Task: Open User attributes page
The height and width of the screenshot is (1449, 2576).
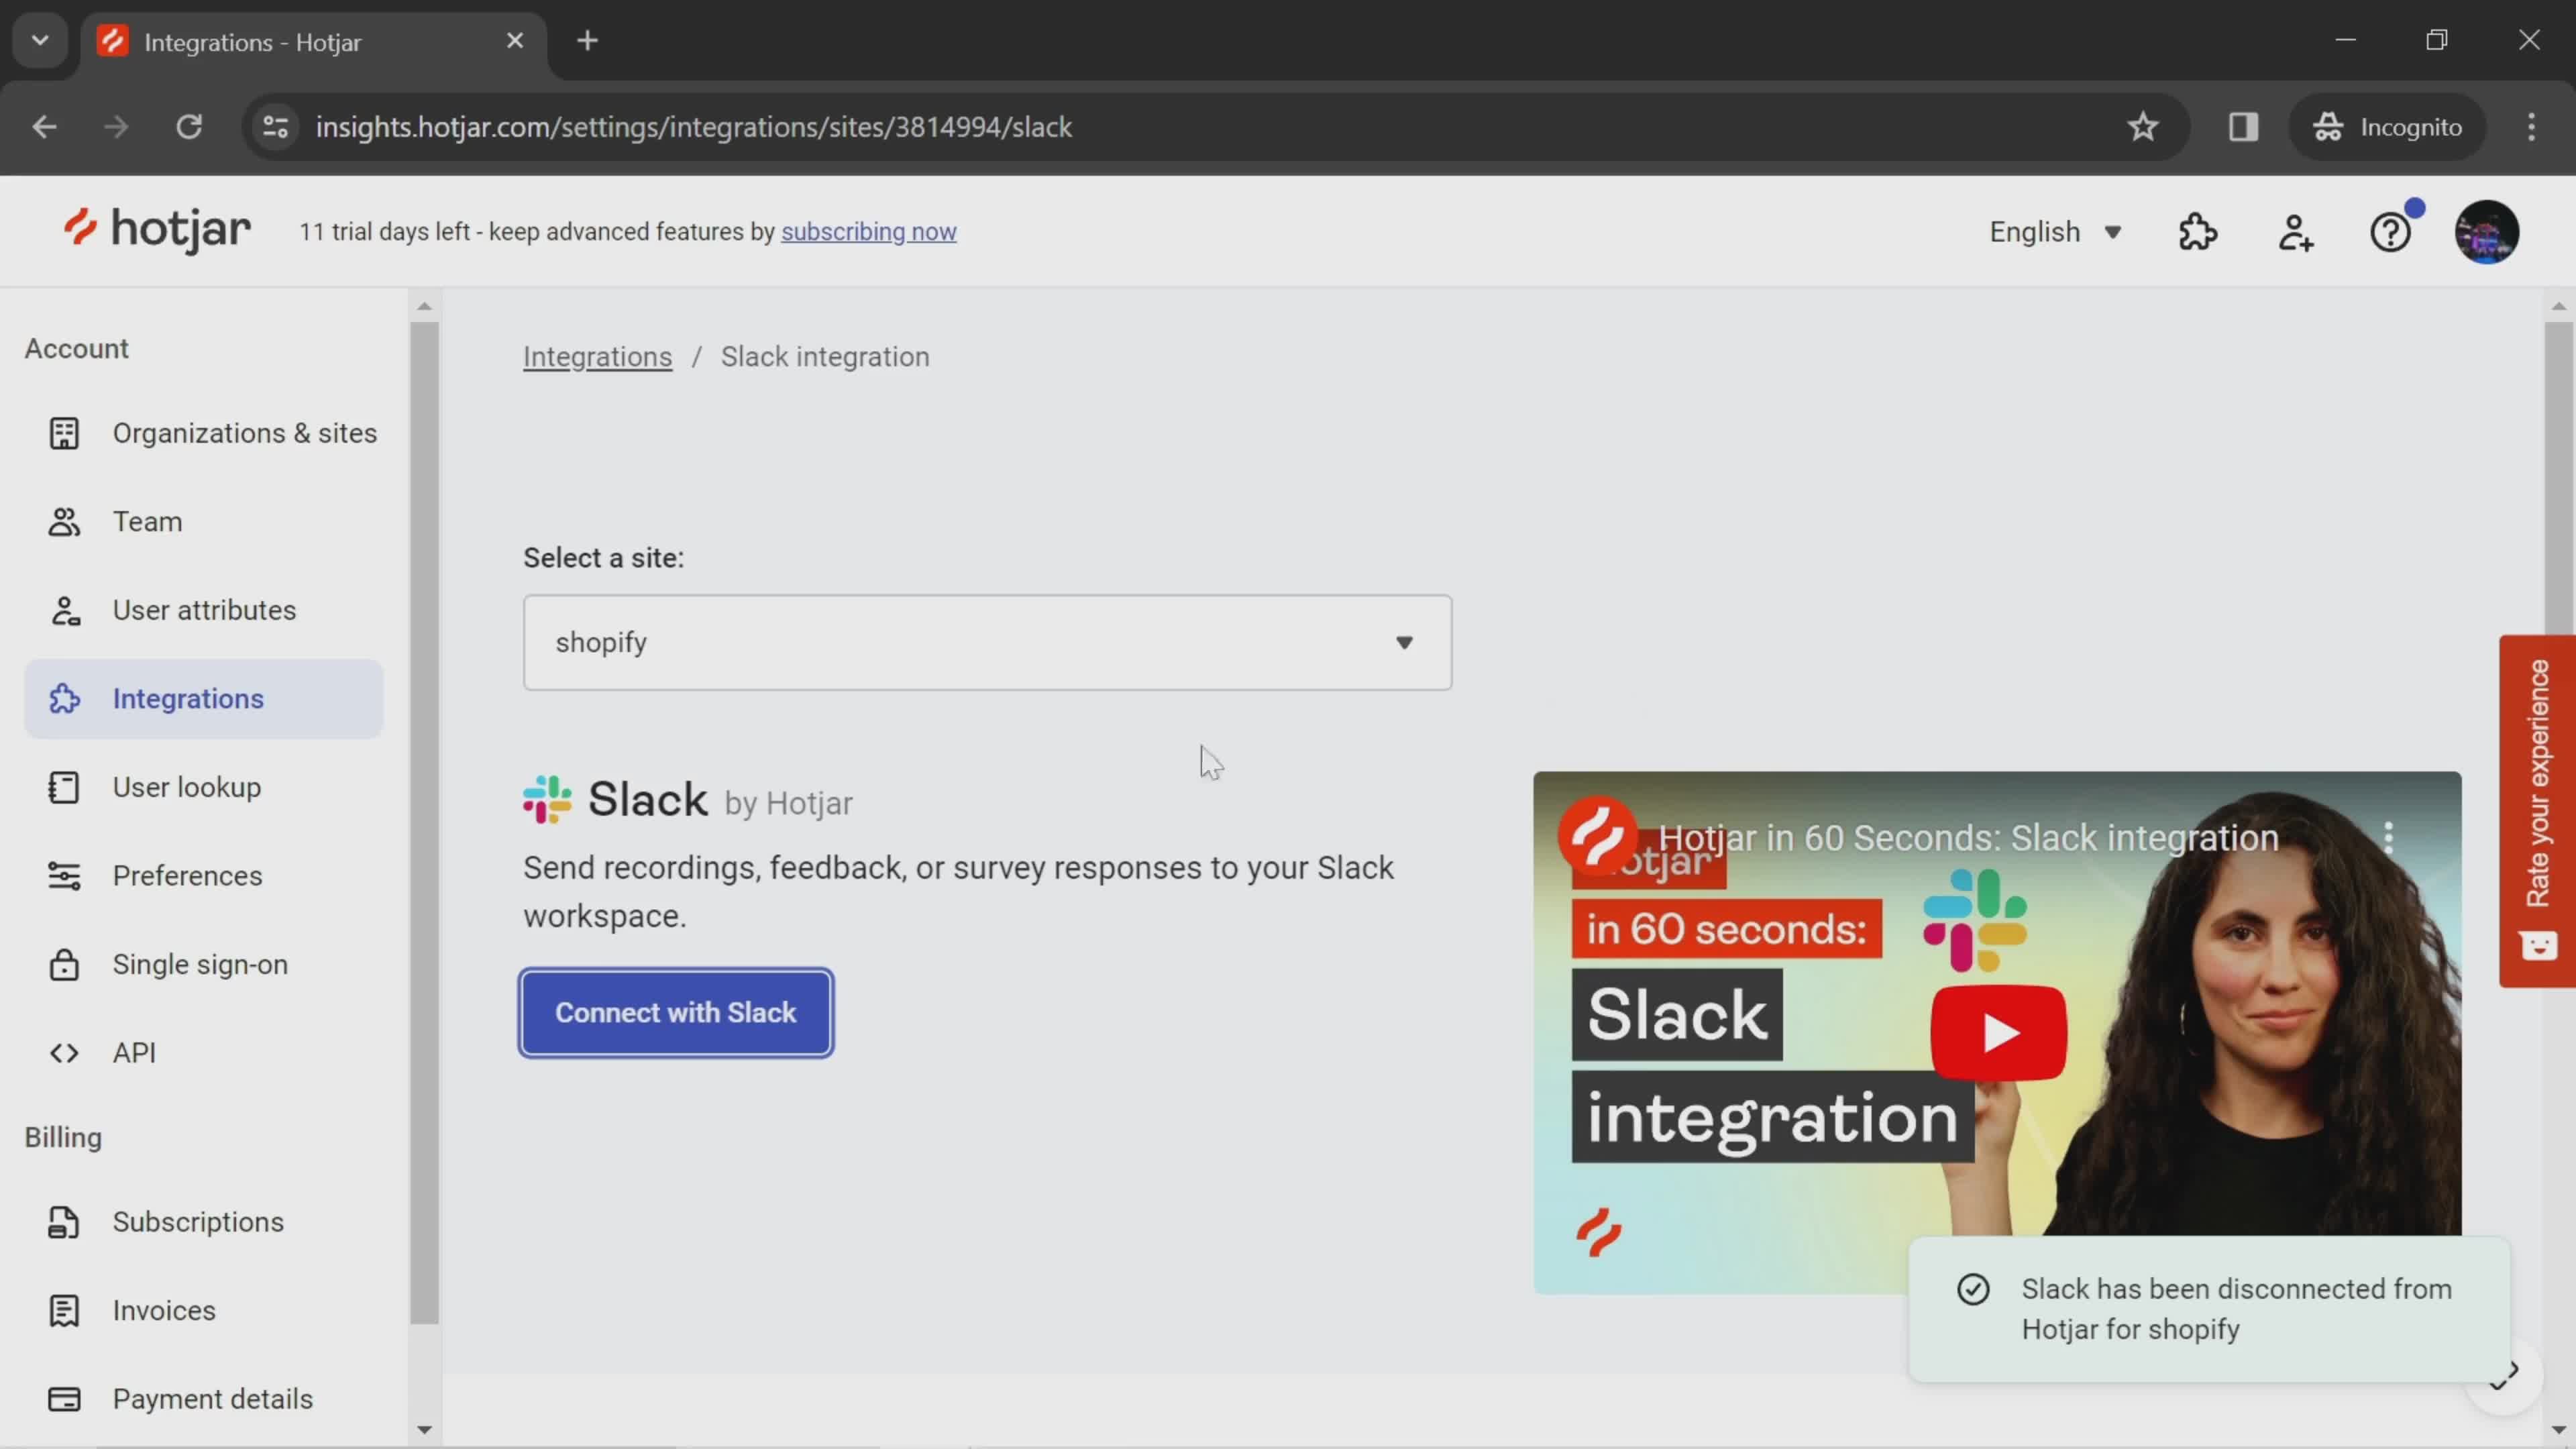Action: point(204,610)
